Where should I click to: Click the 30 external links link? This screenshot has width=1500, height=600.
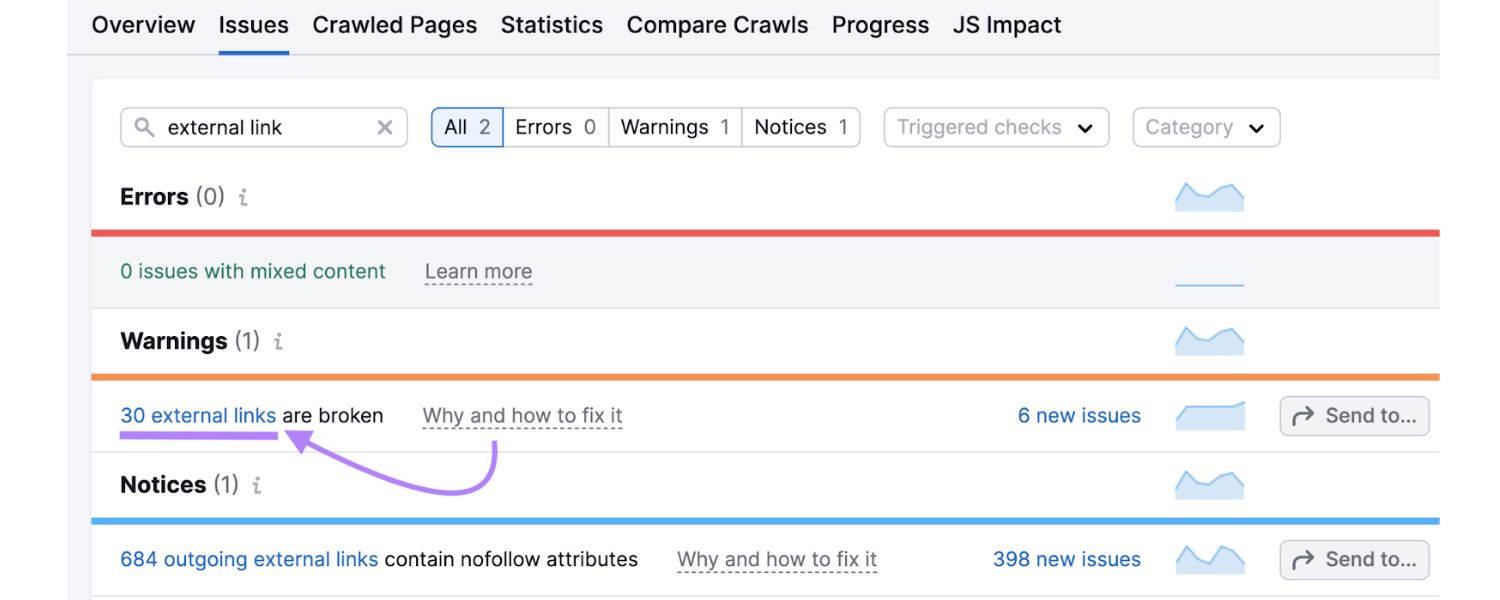[x=198, y=416]
